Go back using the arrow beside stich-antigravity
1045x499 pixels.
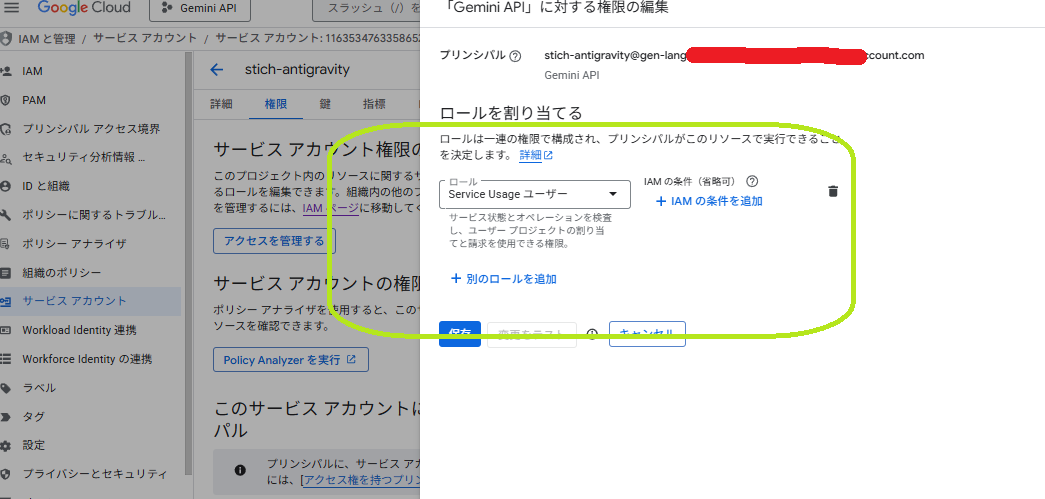coord(217,69)
